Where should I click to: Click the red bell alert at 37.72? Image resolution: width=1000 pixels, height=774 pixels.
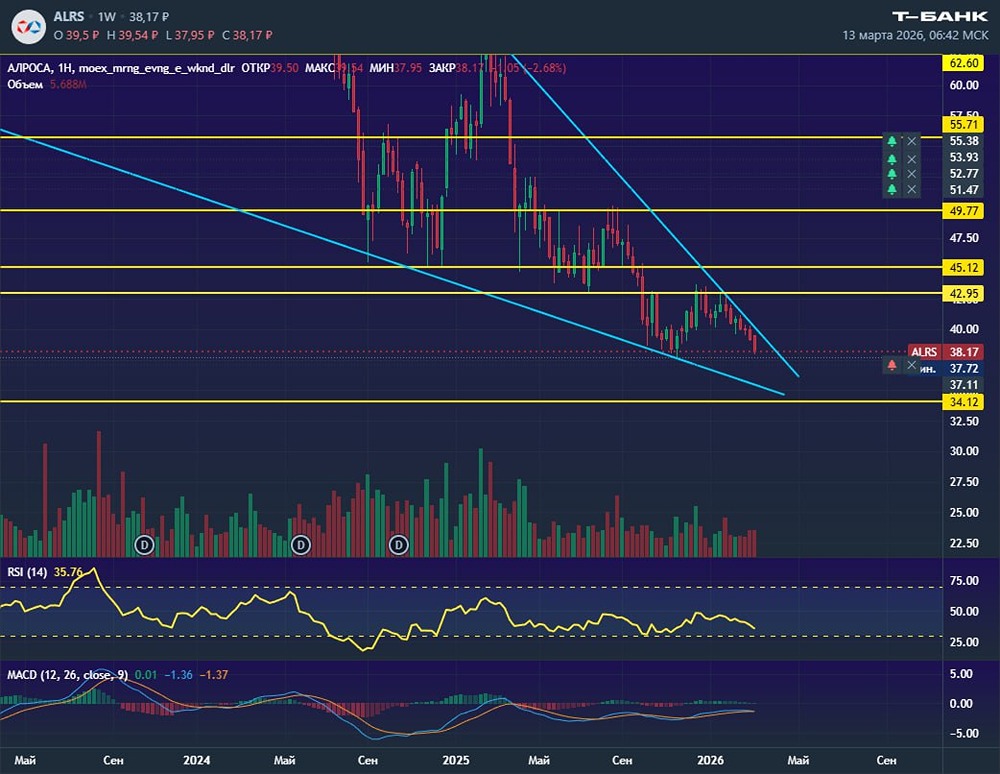892,365
